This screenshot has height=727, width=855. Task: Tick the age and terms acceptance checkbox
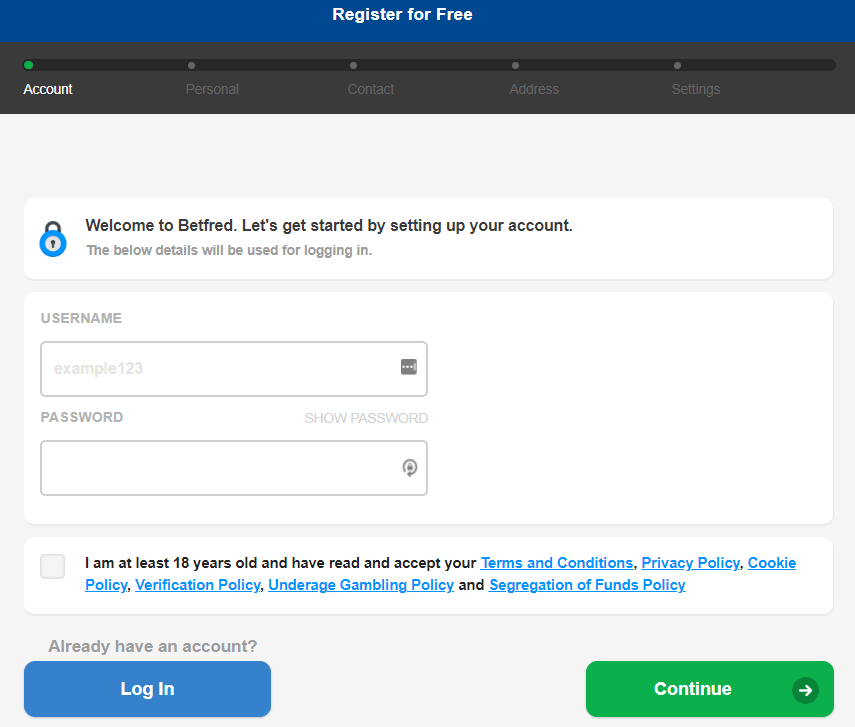[x=52, y=566]
